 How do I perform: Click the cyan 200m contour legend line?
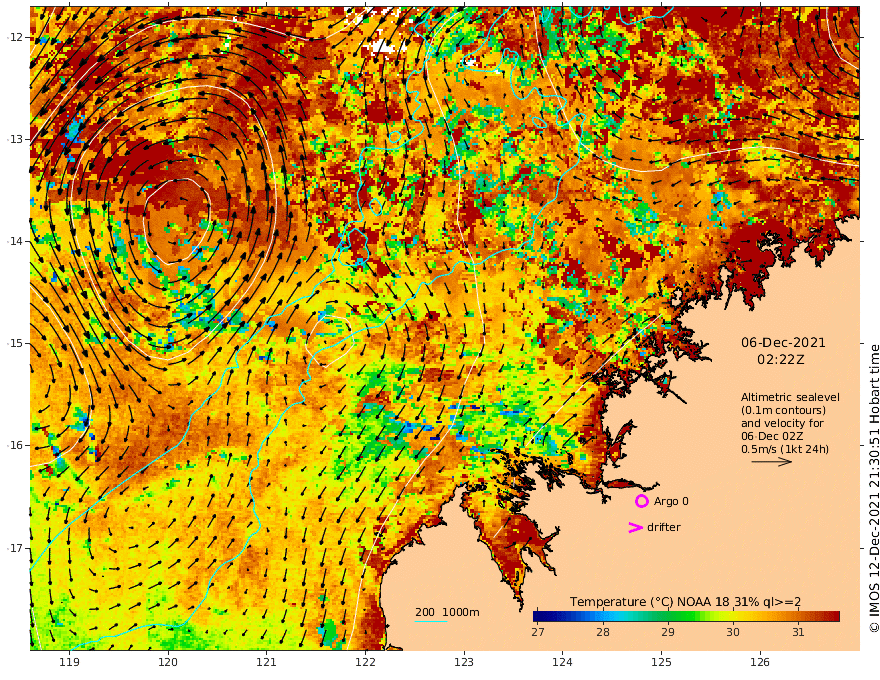(x=431, y=622)
